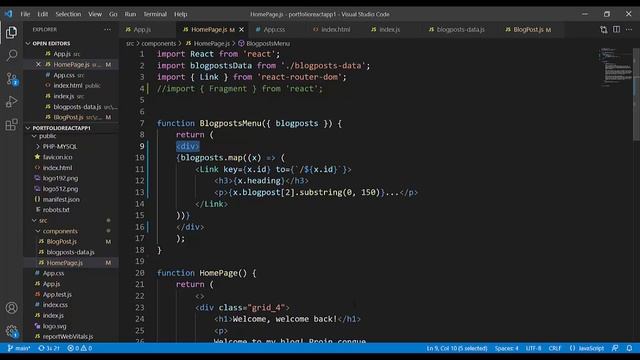Viewport: 640px width, 360px height.
Task: Change the CRLF end of line sequence
Action: click(x=555, y=348)
